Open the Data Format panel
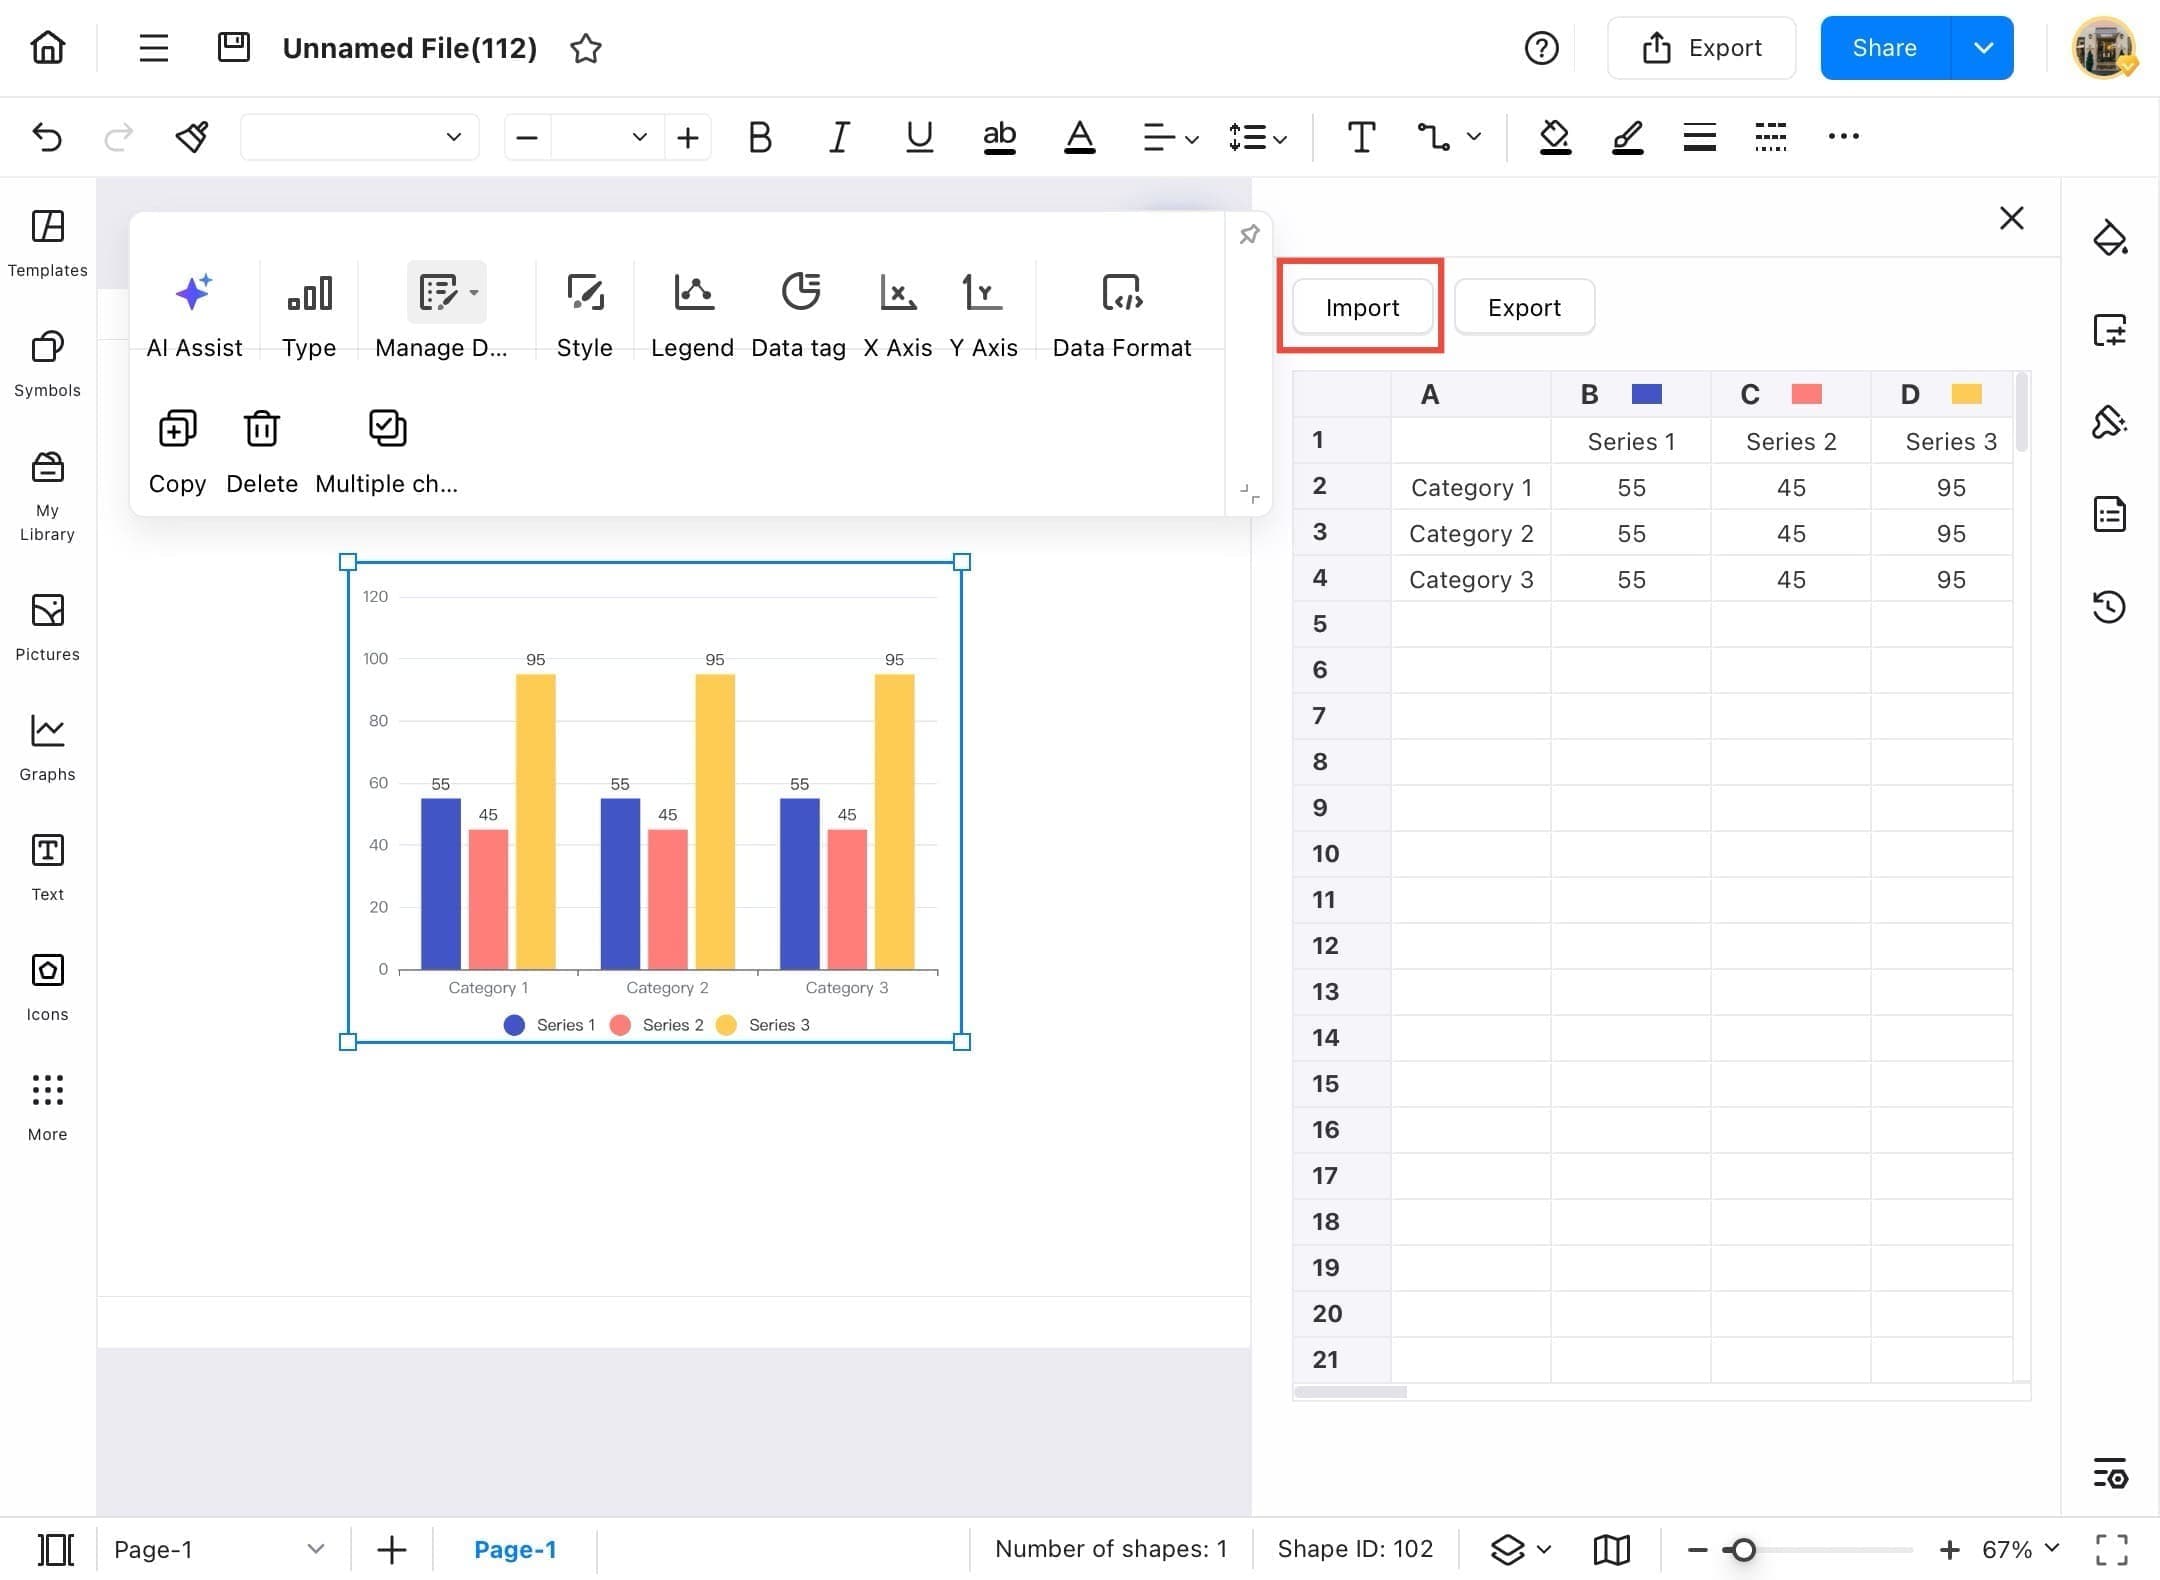 (x=1121, y=310)
